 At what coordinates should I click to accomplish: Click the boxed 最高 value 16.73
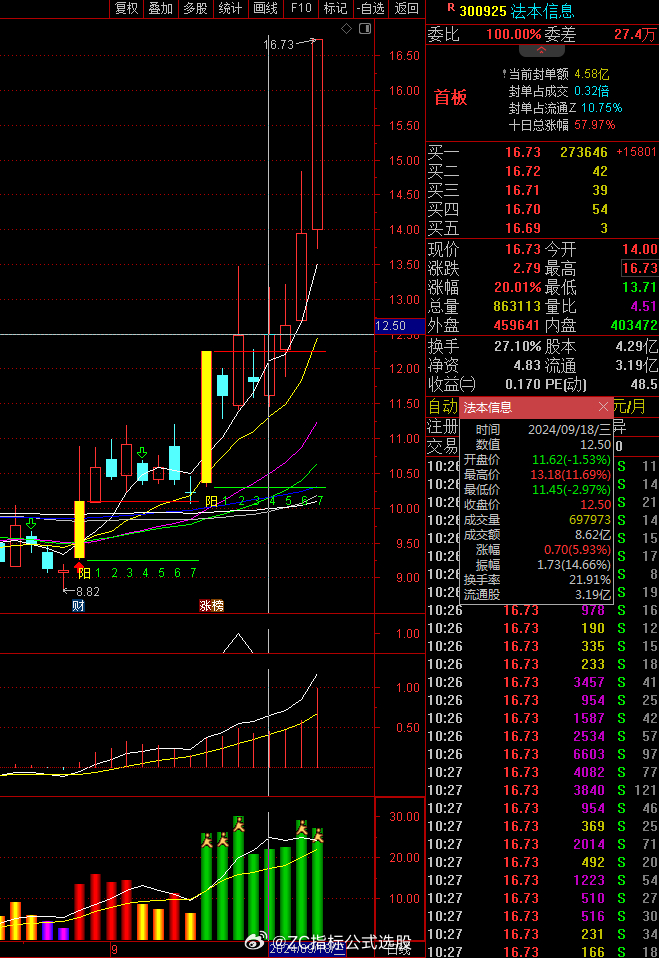pyautogui.click(x=639, y=268)
